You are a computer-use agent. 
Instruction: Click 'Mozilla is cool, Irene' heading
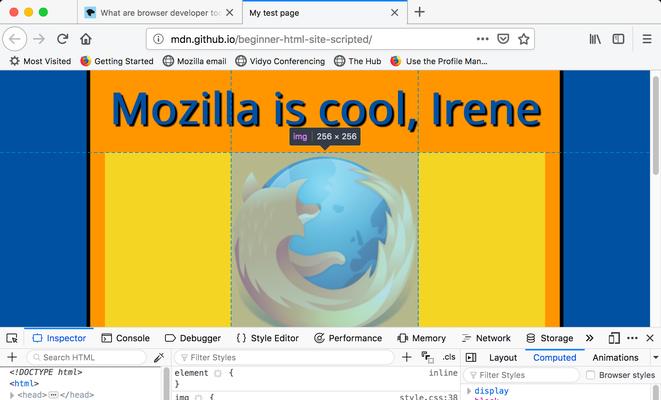326,110
